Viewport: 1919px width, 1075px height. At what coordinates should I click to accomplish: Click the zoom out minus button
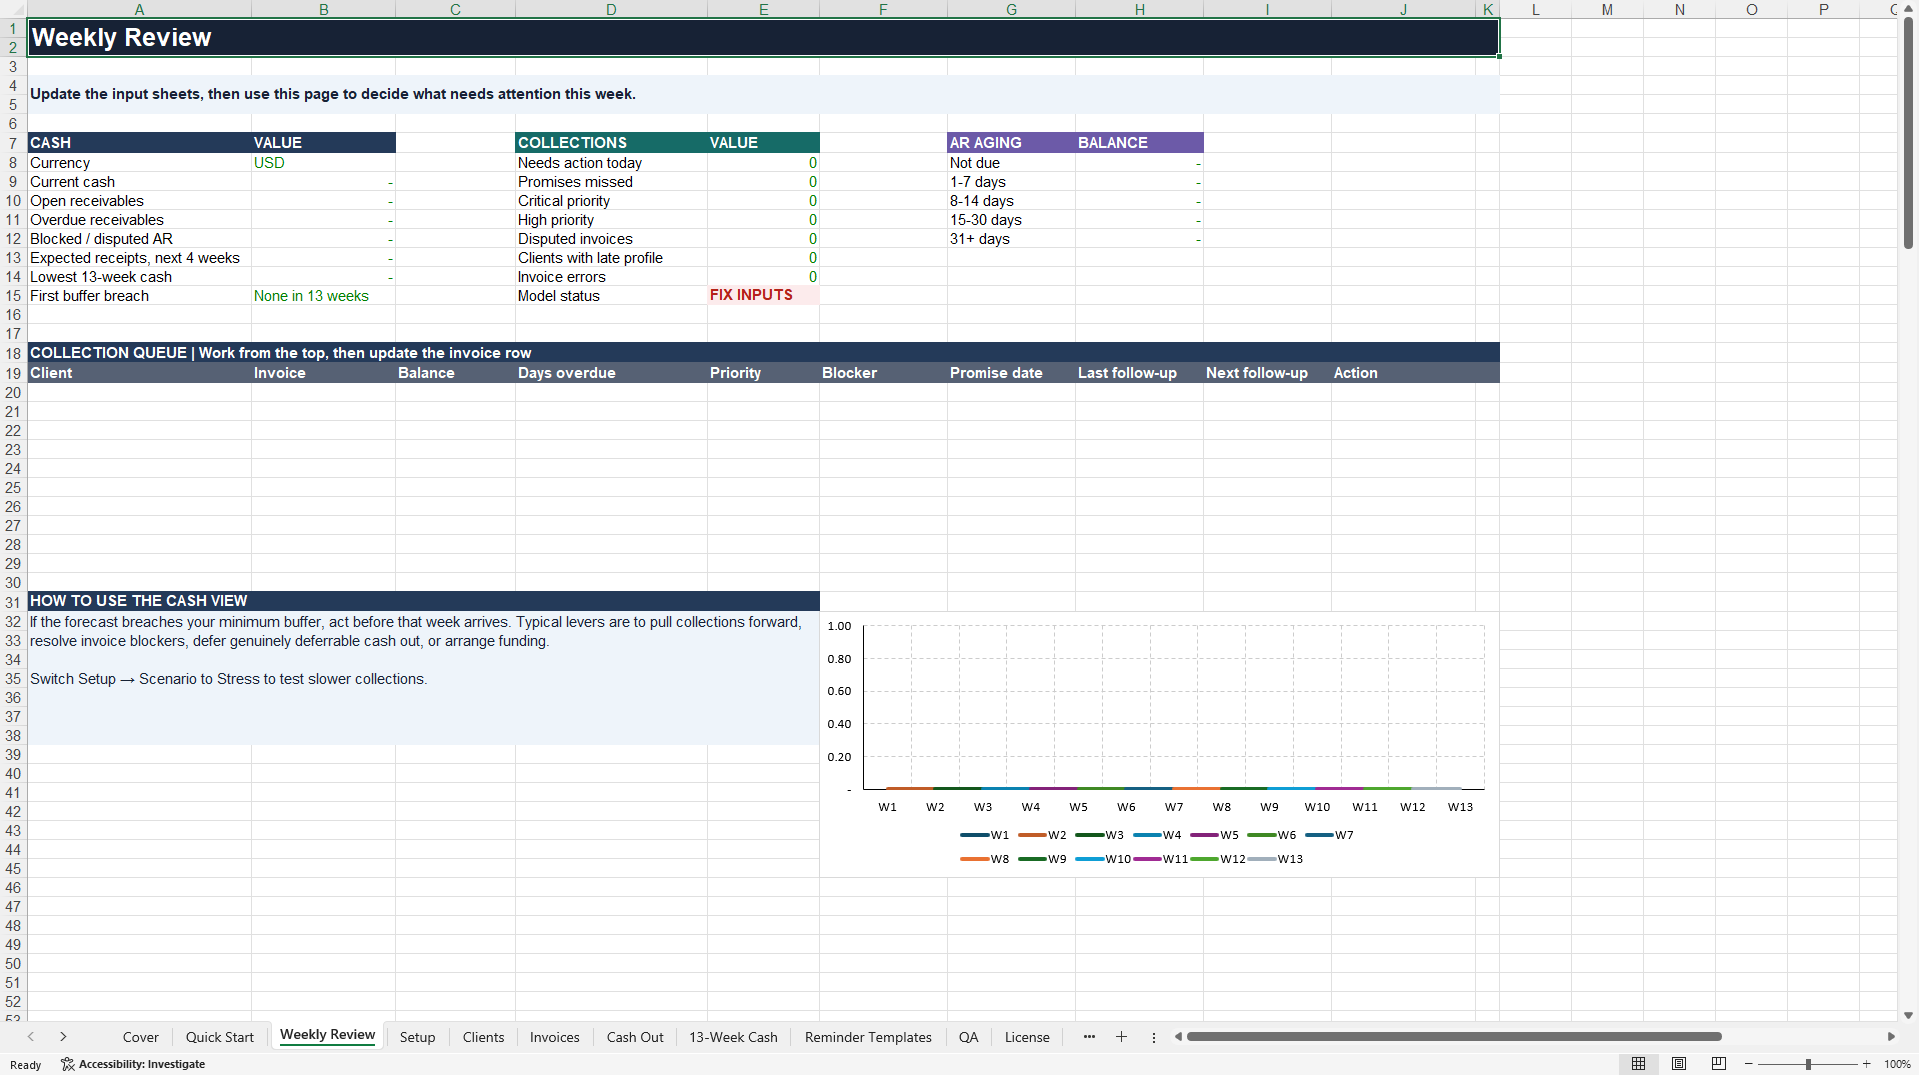pyautogui.click(x=1749, y=1064)
